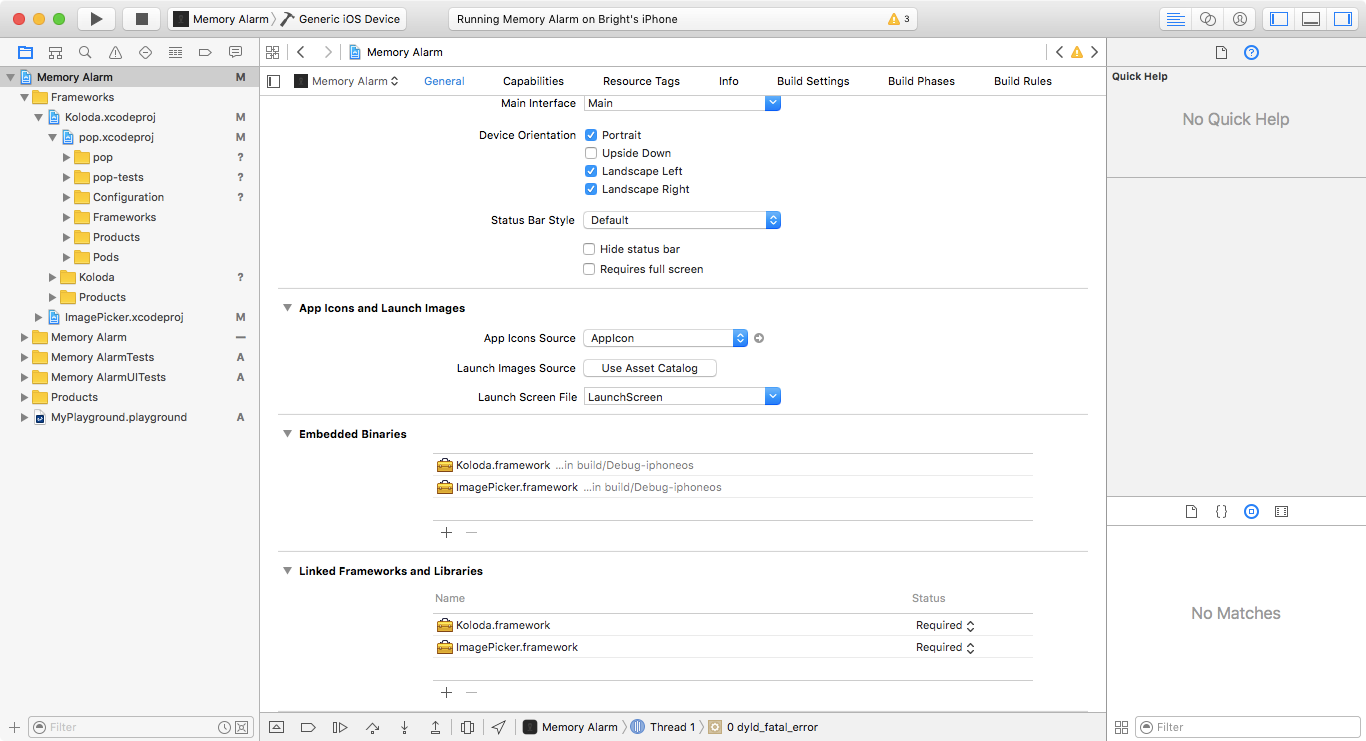Enable Requires full screen

pos(589,269)
